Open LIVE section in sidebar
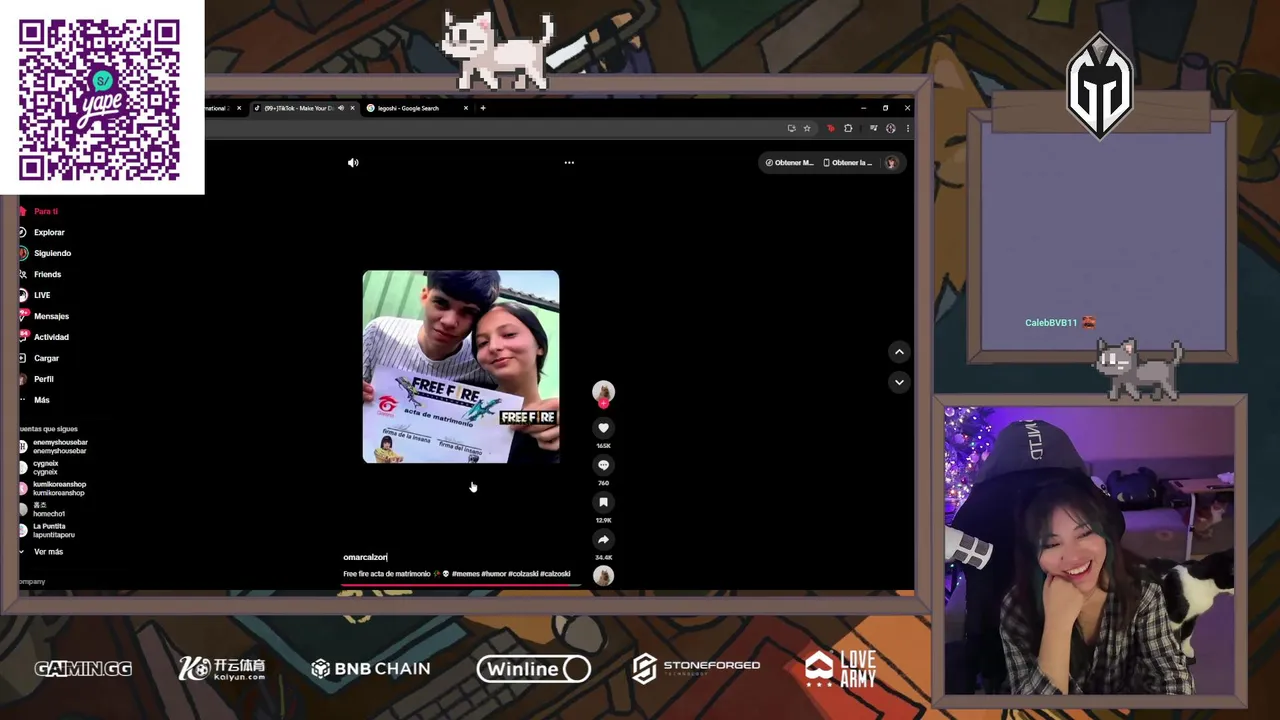Image resolution: width=1280 pixels, height=720 pixels. (x=41, y=295)
